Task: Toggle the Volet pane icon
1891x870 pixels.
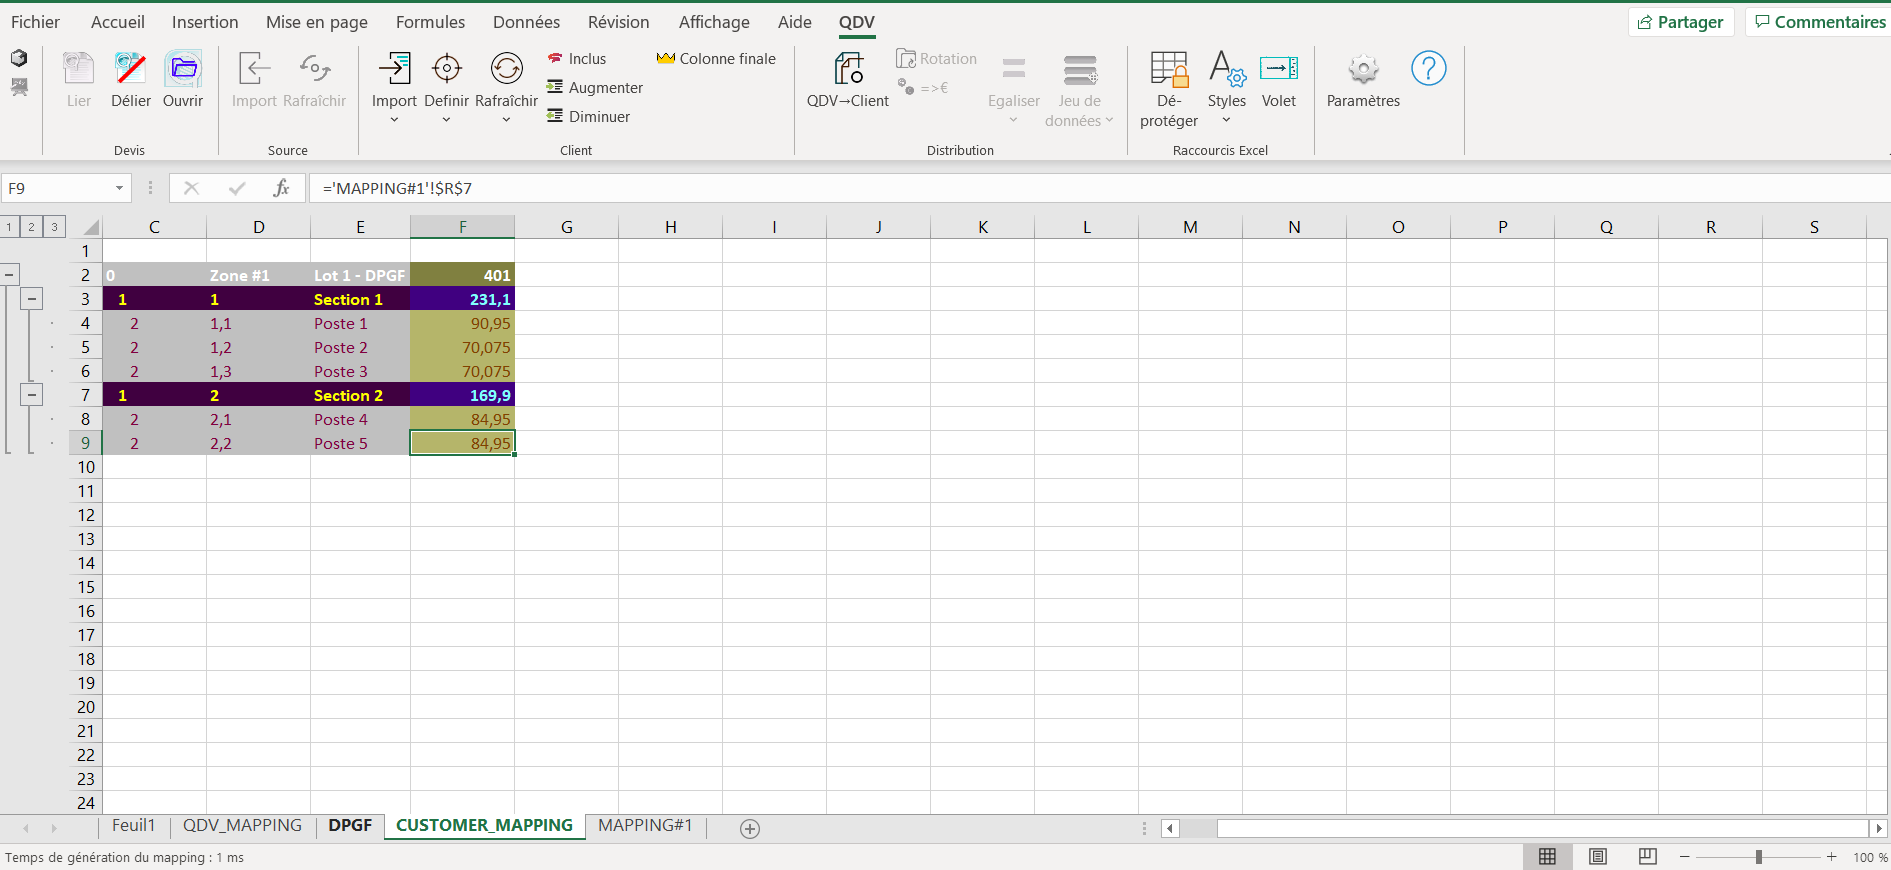Action: pyautogui.click(x=1279, y=69)
